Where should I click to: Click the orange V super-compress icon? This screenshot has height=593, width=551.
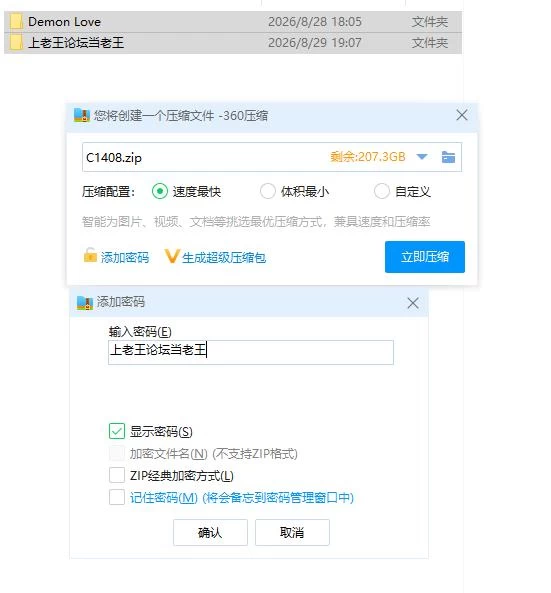pyautogui.click(x=172, y=256)
